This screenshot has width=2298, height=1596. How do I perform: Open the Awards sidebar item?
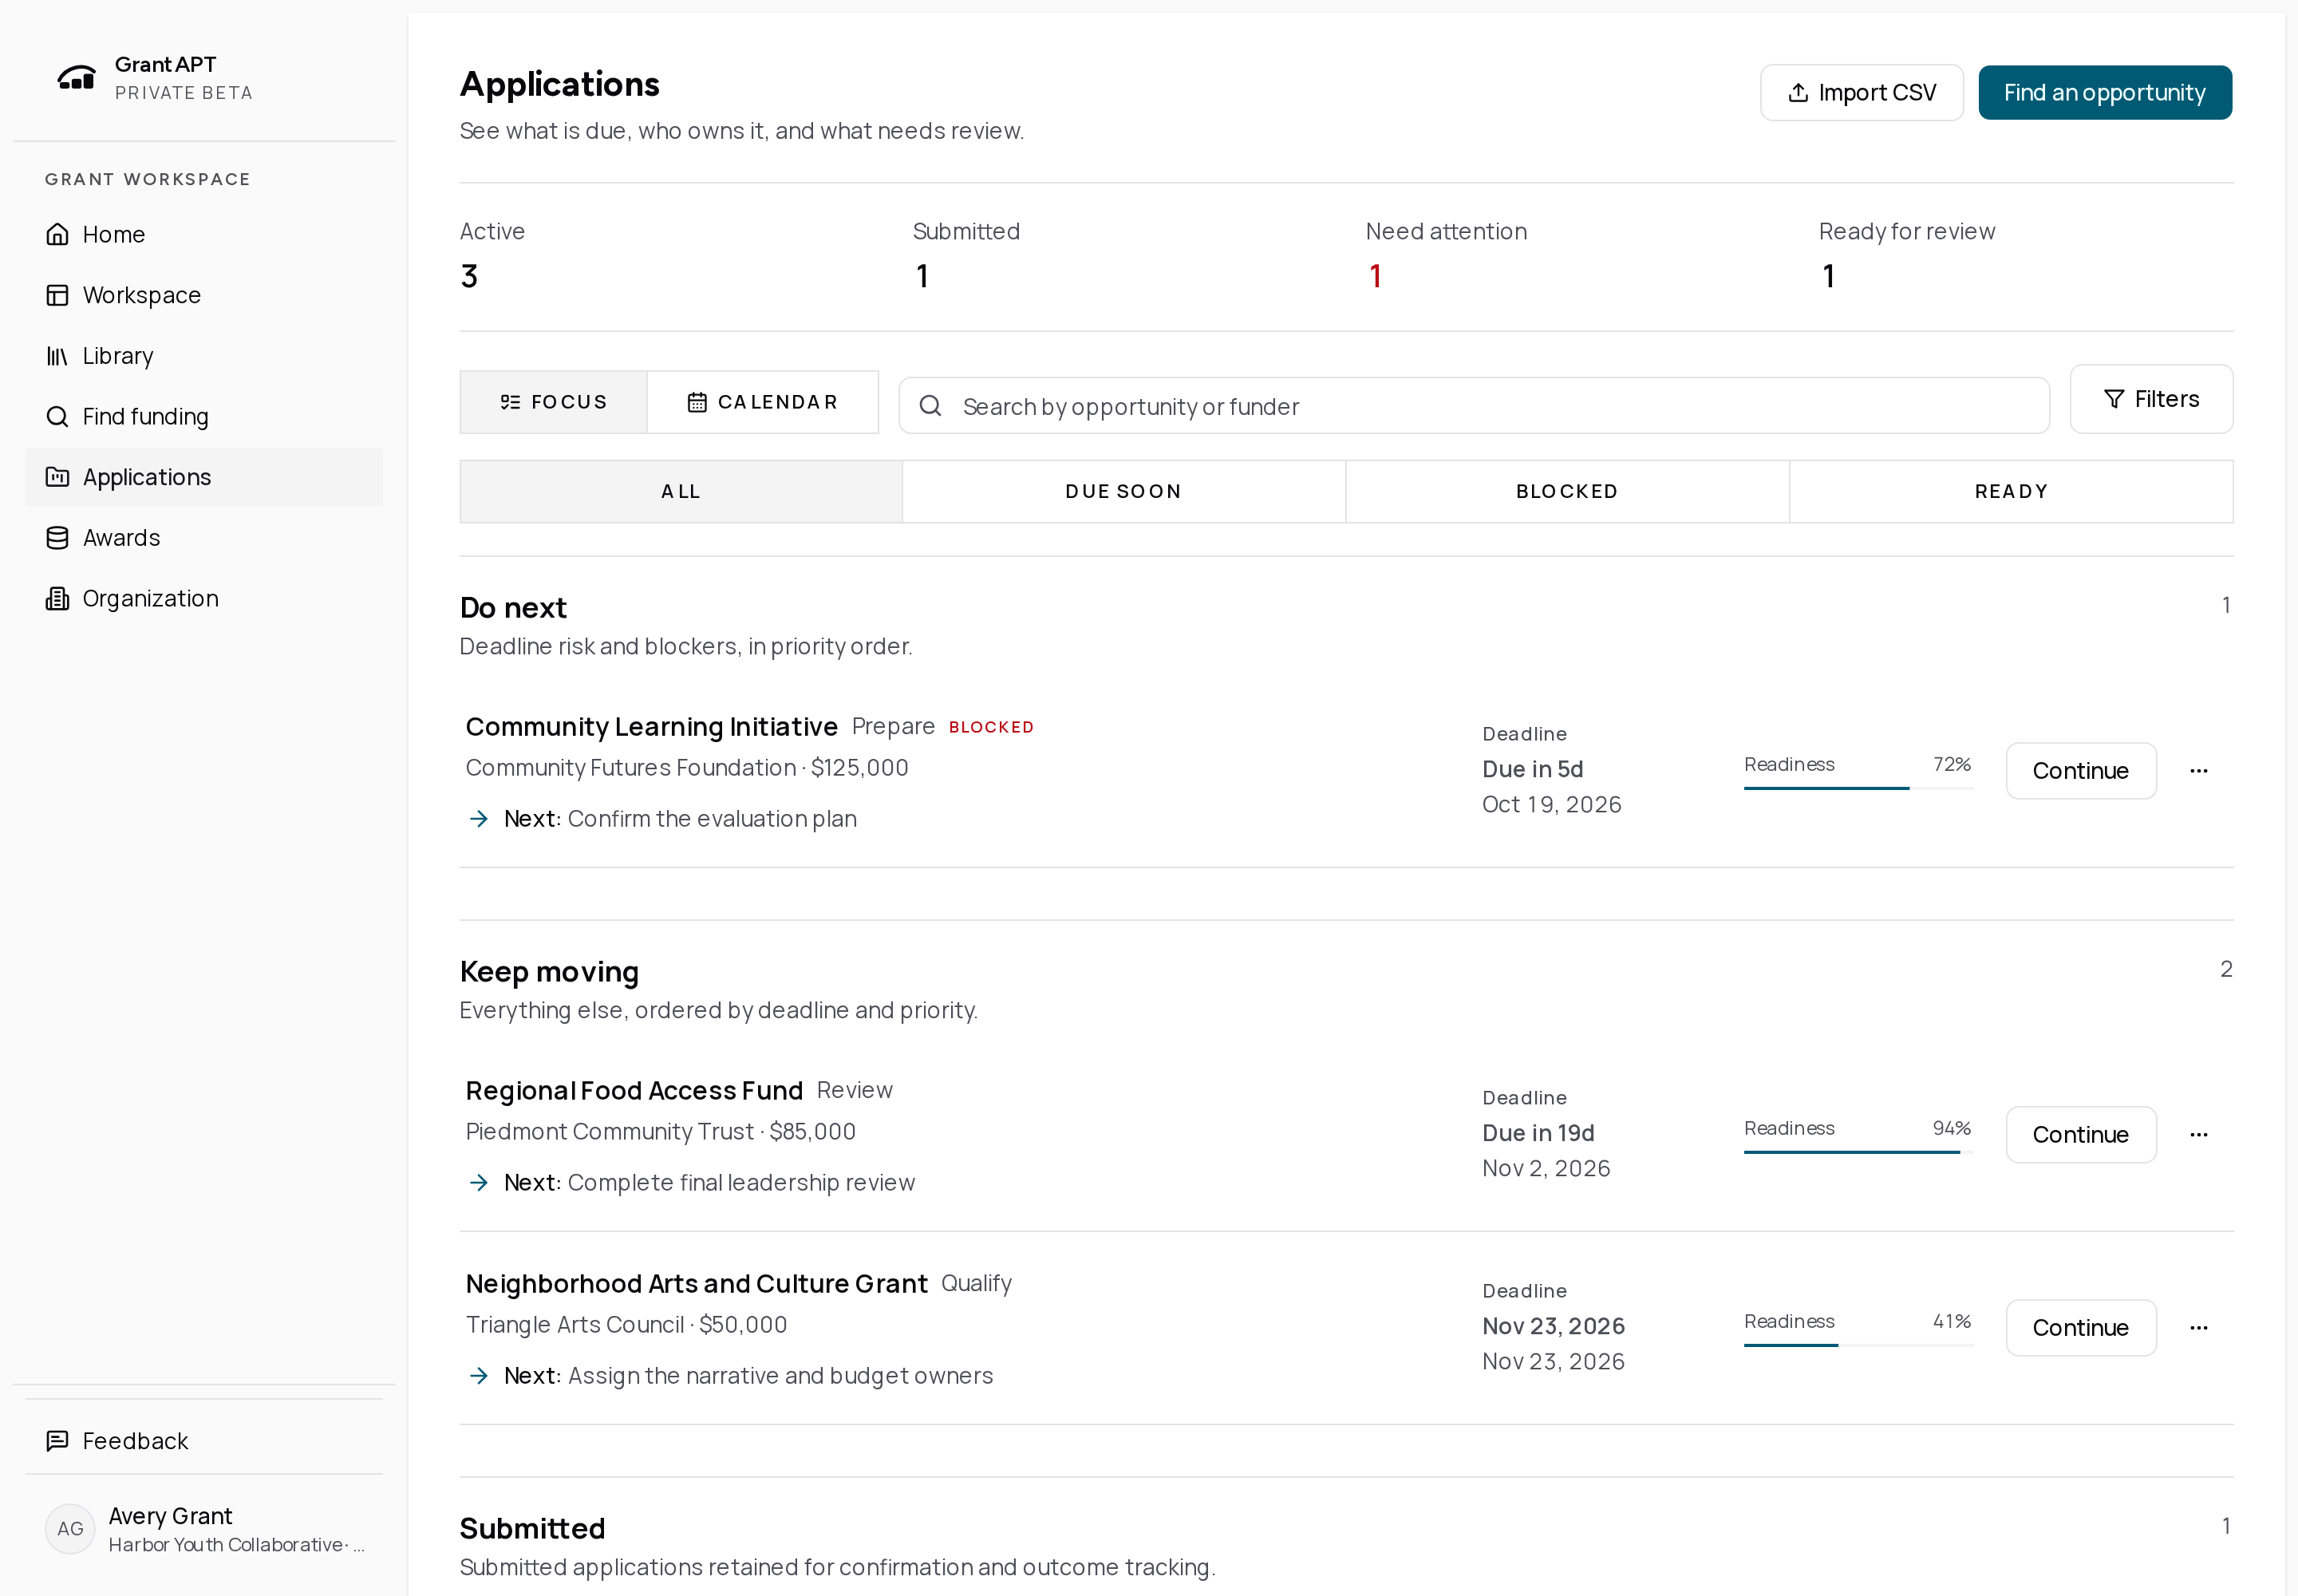[x=204, y=538]
